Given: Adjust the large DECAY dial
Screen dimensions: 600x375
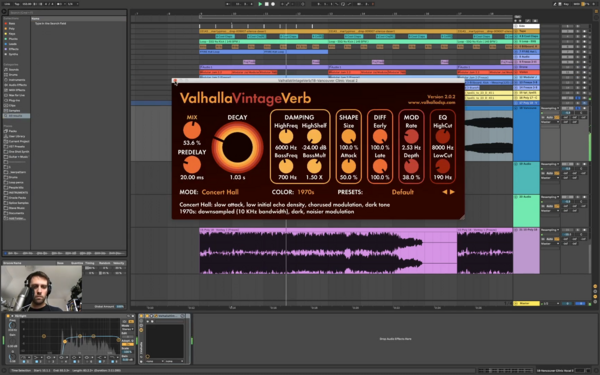Looking at the screenshot, I should click(x=237, y=148).
